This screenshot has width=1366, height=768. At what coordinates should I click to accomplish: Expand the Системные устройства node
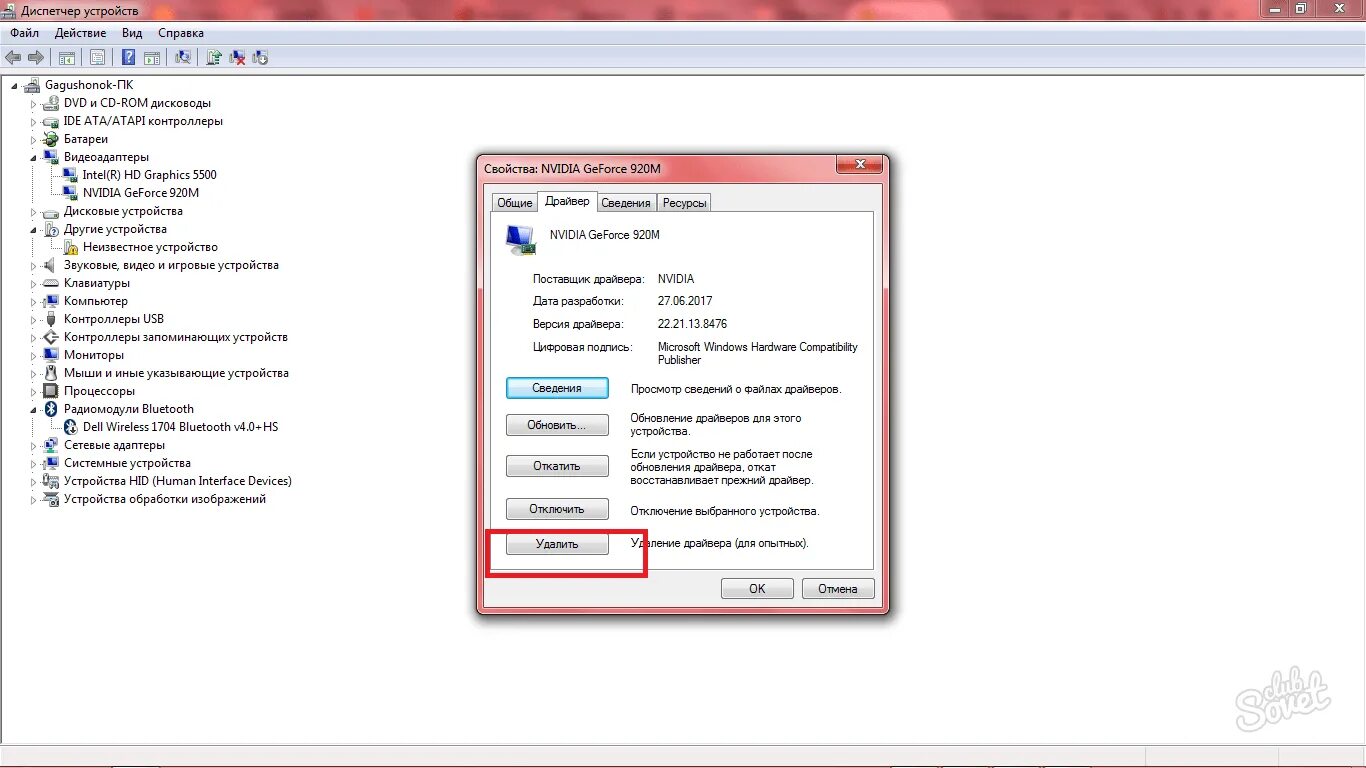click(x=33, y=463)
